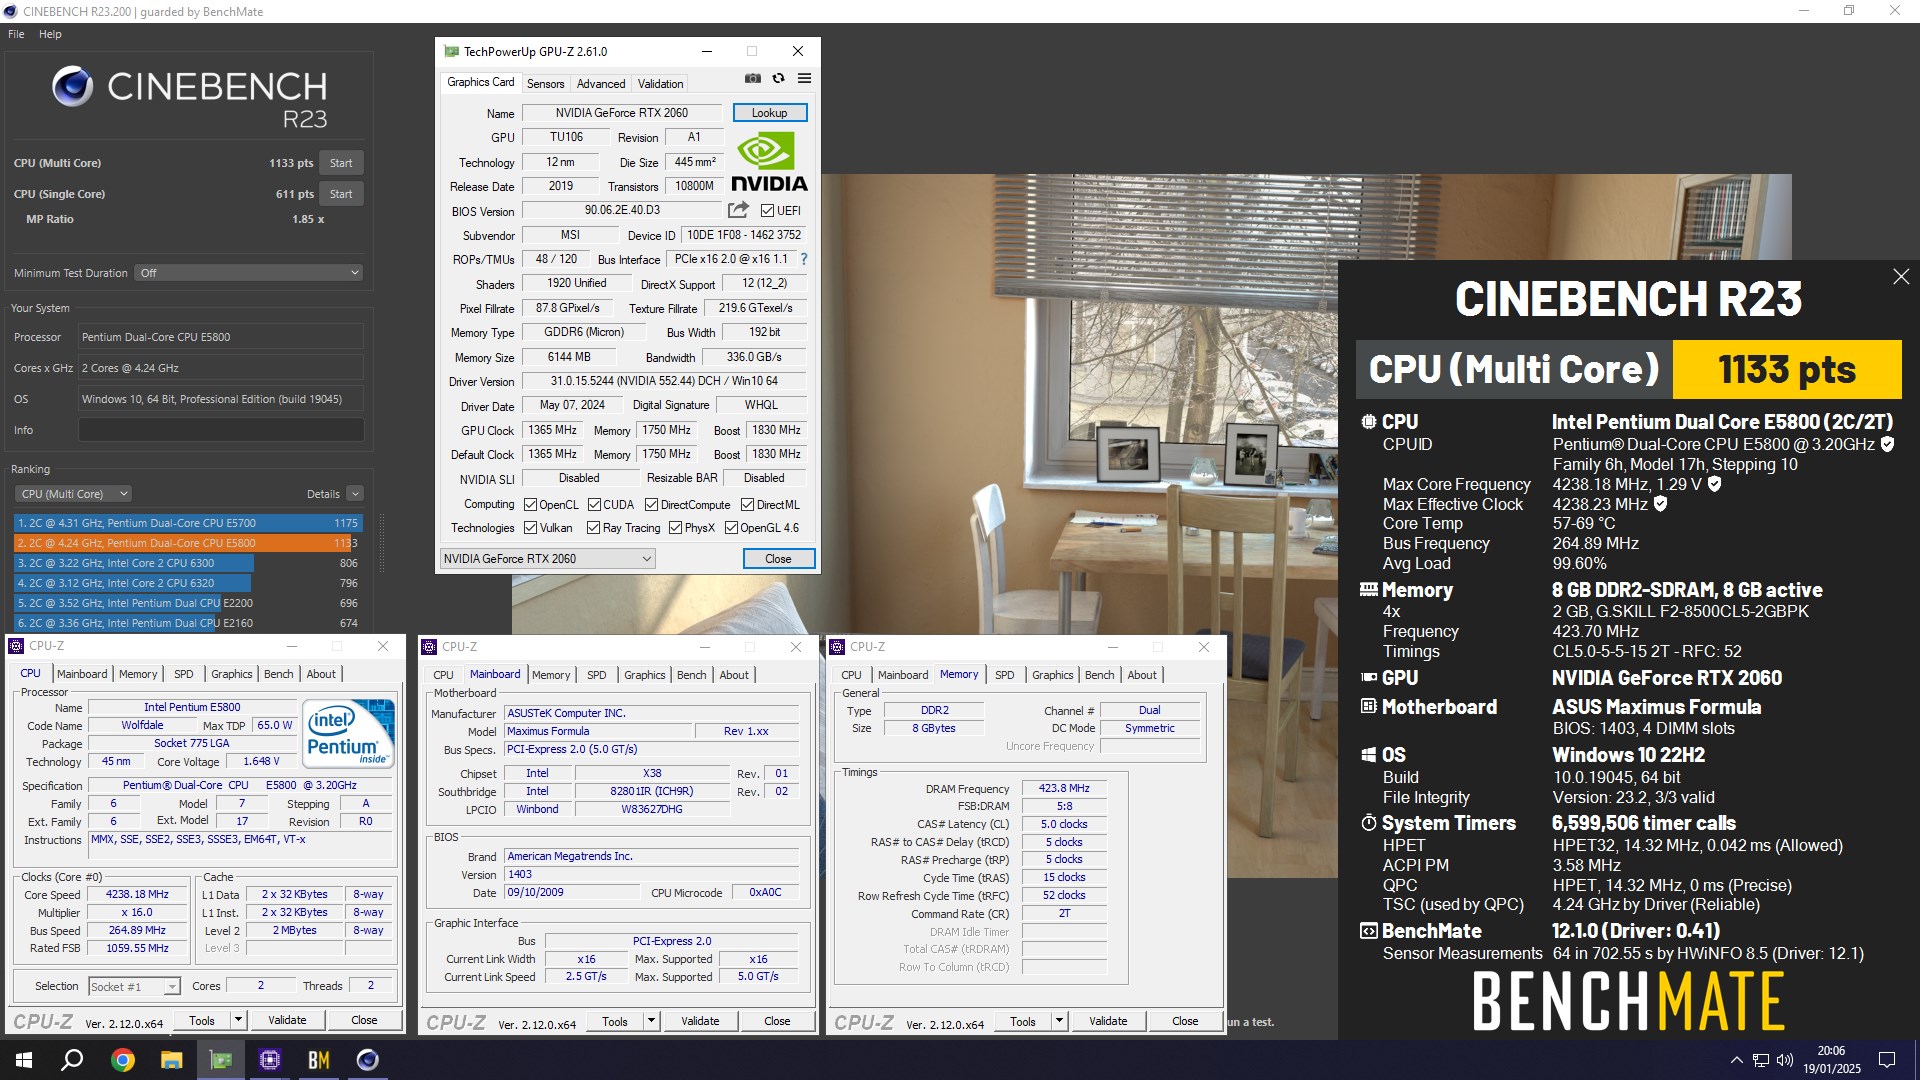The width and height of the screenshot is (1920, 1080).
Task: Open the Bench tab in the CPU-Z Memory window
Action: pyautogui.click(x=1099, y=675)
